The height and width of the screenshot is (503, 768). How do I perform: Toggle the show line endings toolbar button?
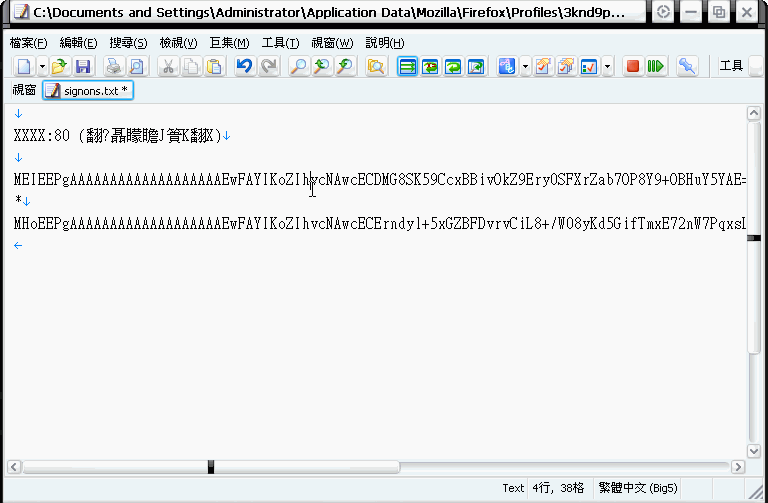(x=431, y=66)
